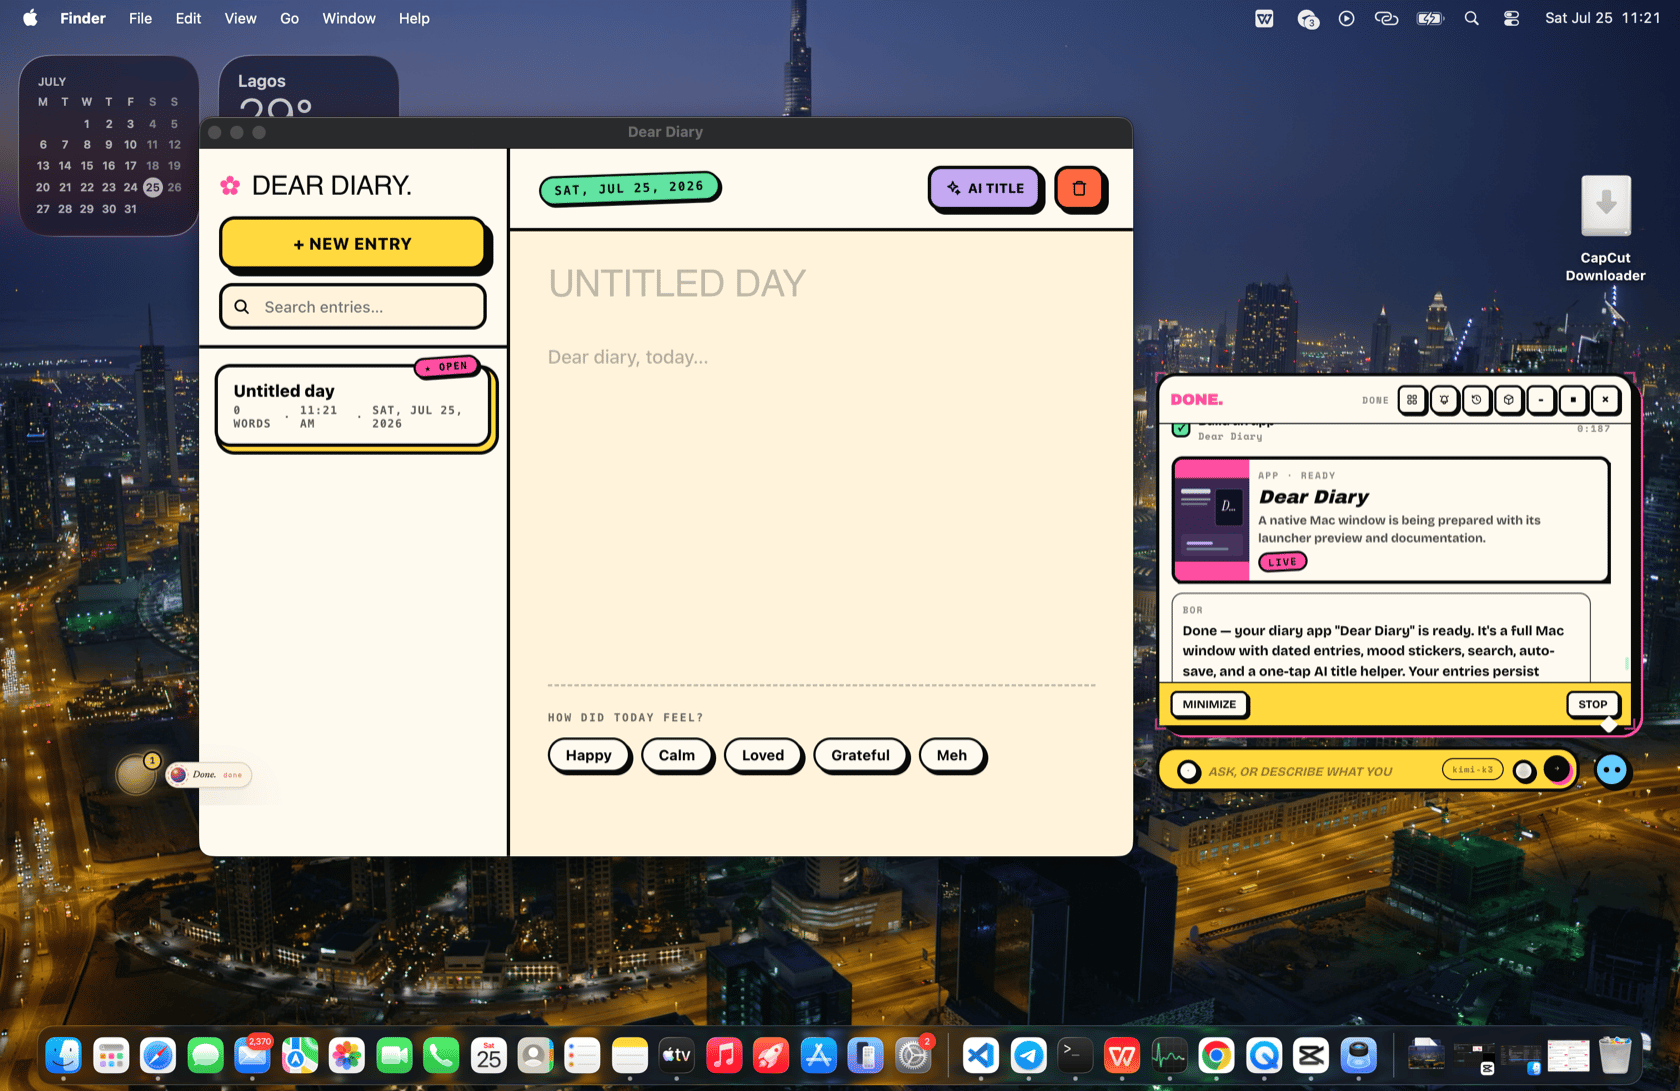This screenshot has height=1091, width=1680.
Task: Click the linked chain menu bar icon
Action: click(1386, 18)
